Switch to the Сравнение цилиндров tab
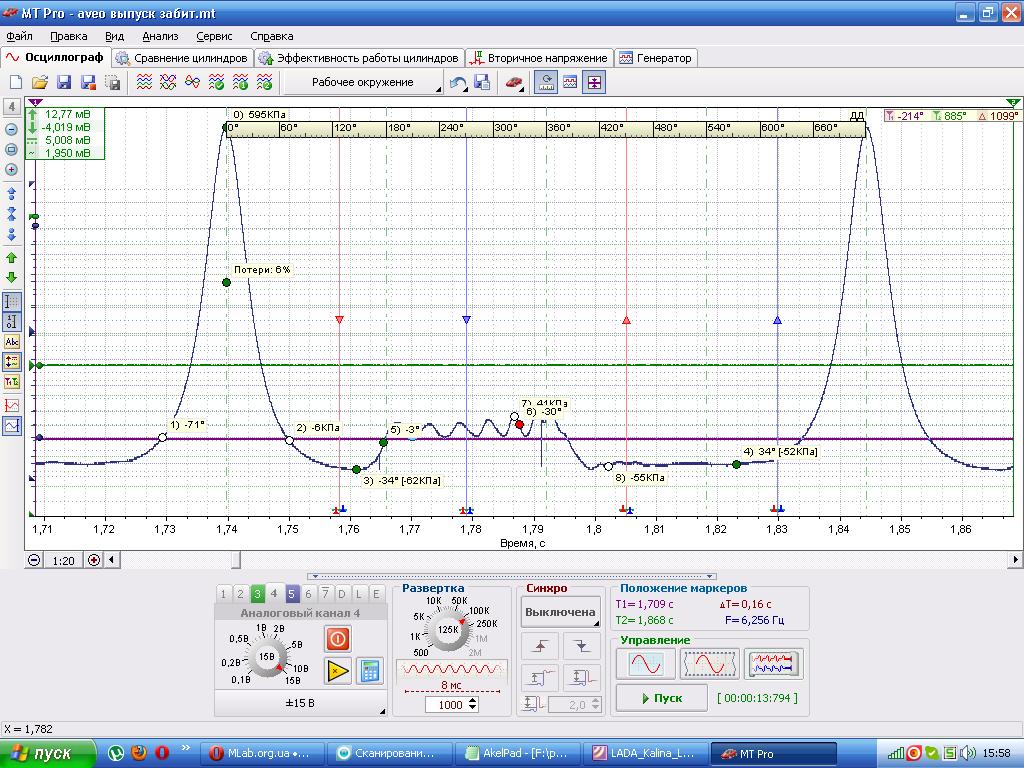The width and height of the screenshot is (1024, 768). pyautogui.click(x=183, y=58)
